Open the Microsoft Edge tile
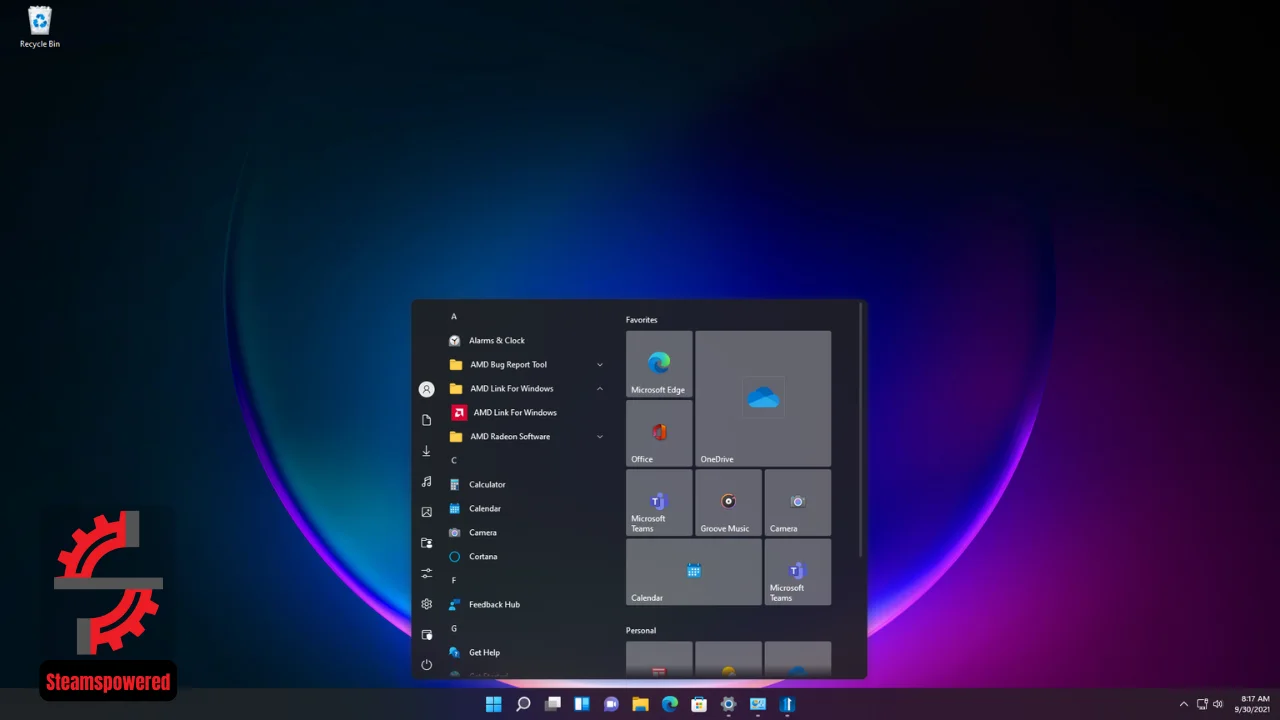The height and width of the screenshot is (720, 1280). tap(659, 364)
